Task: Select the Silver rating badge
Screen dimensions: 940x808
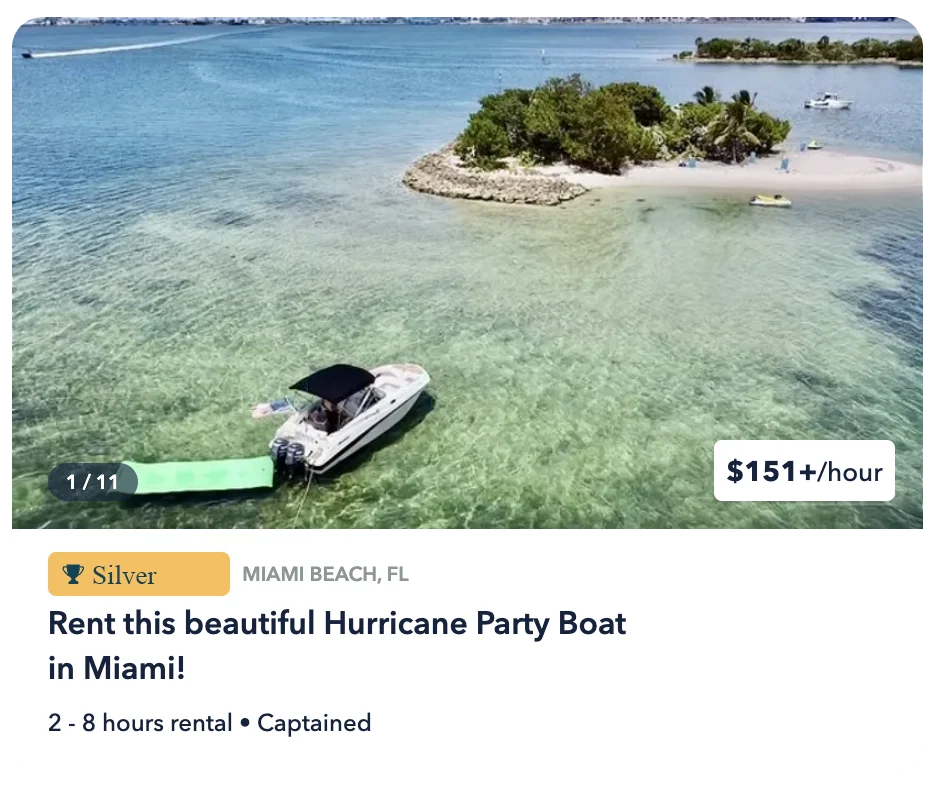Action: [x=138, y=574]
